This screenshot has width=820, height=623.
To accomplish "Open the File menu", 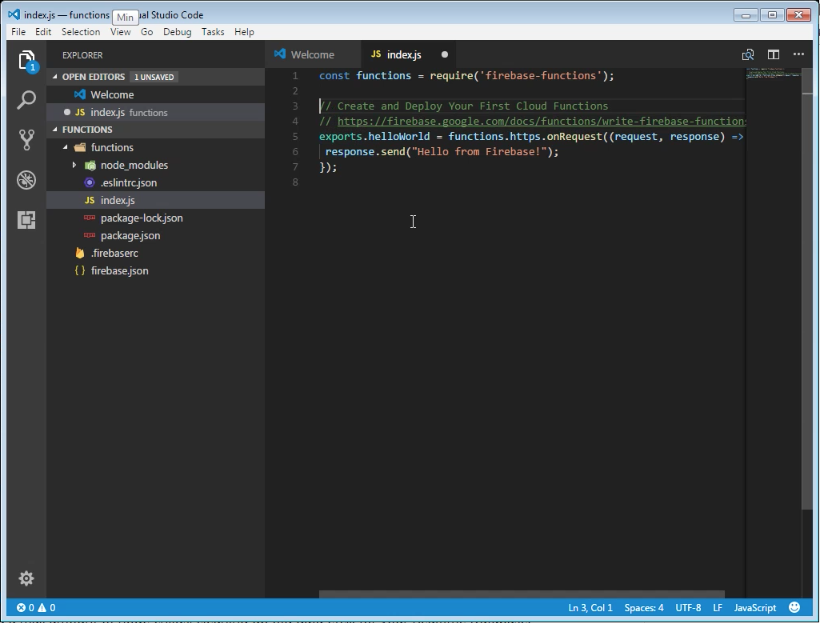I will pos(18,32).
